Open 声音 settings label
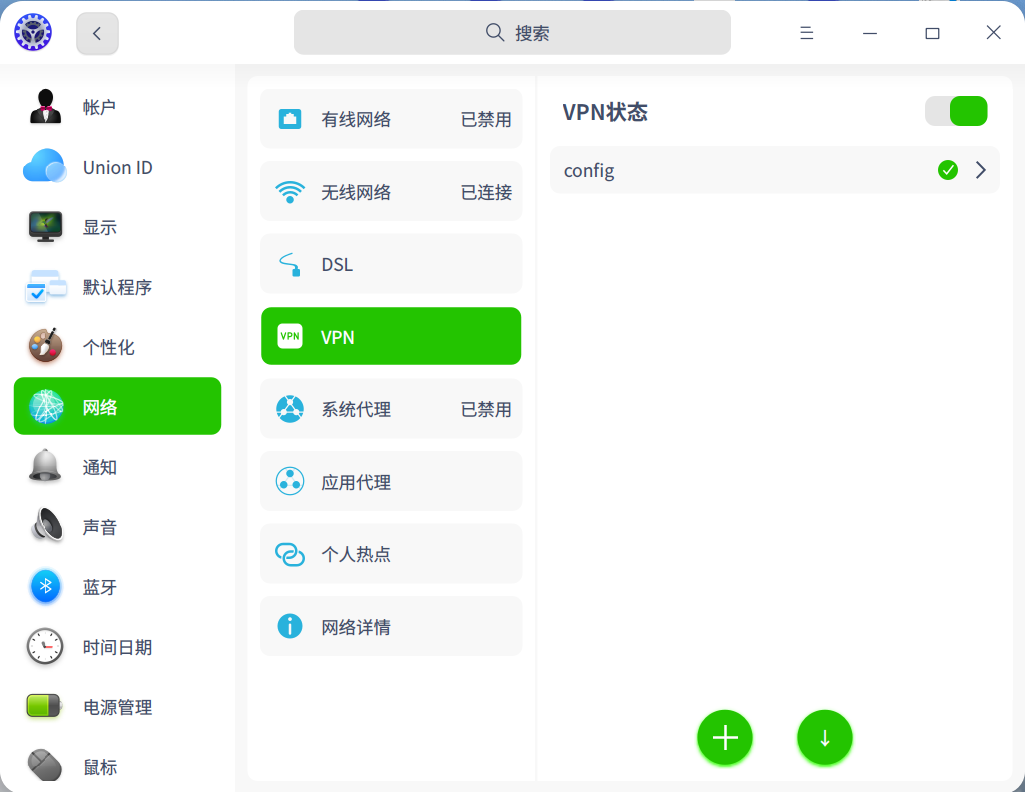The width and height of the screenshot is (1025, 792). point(99,527)
